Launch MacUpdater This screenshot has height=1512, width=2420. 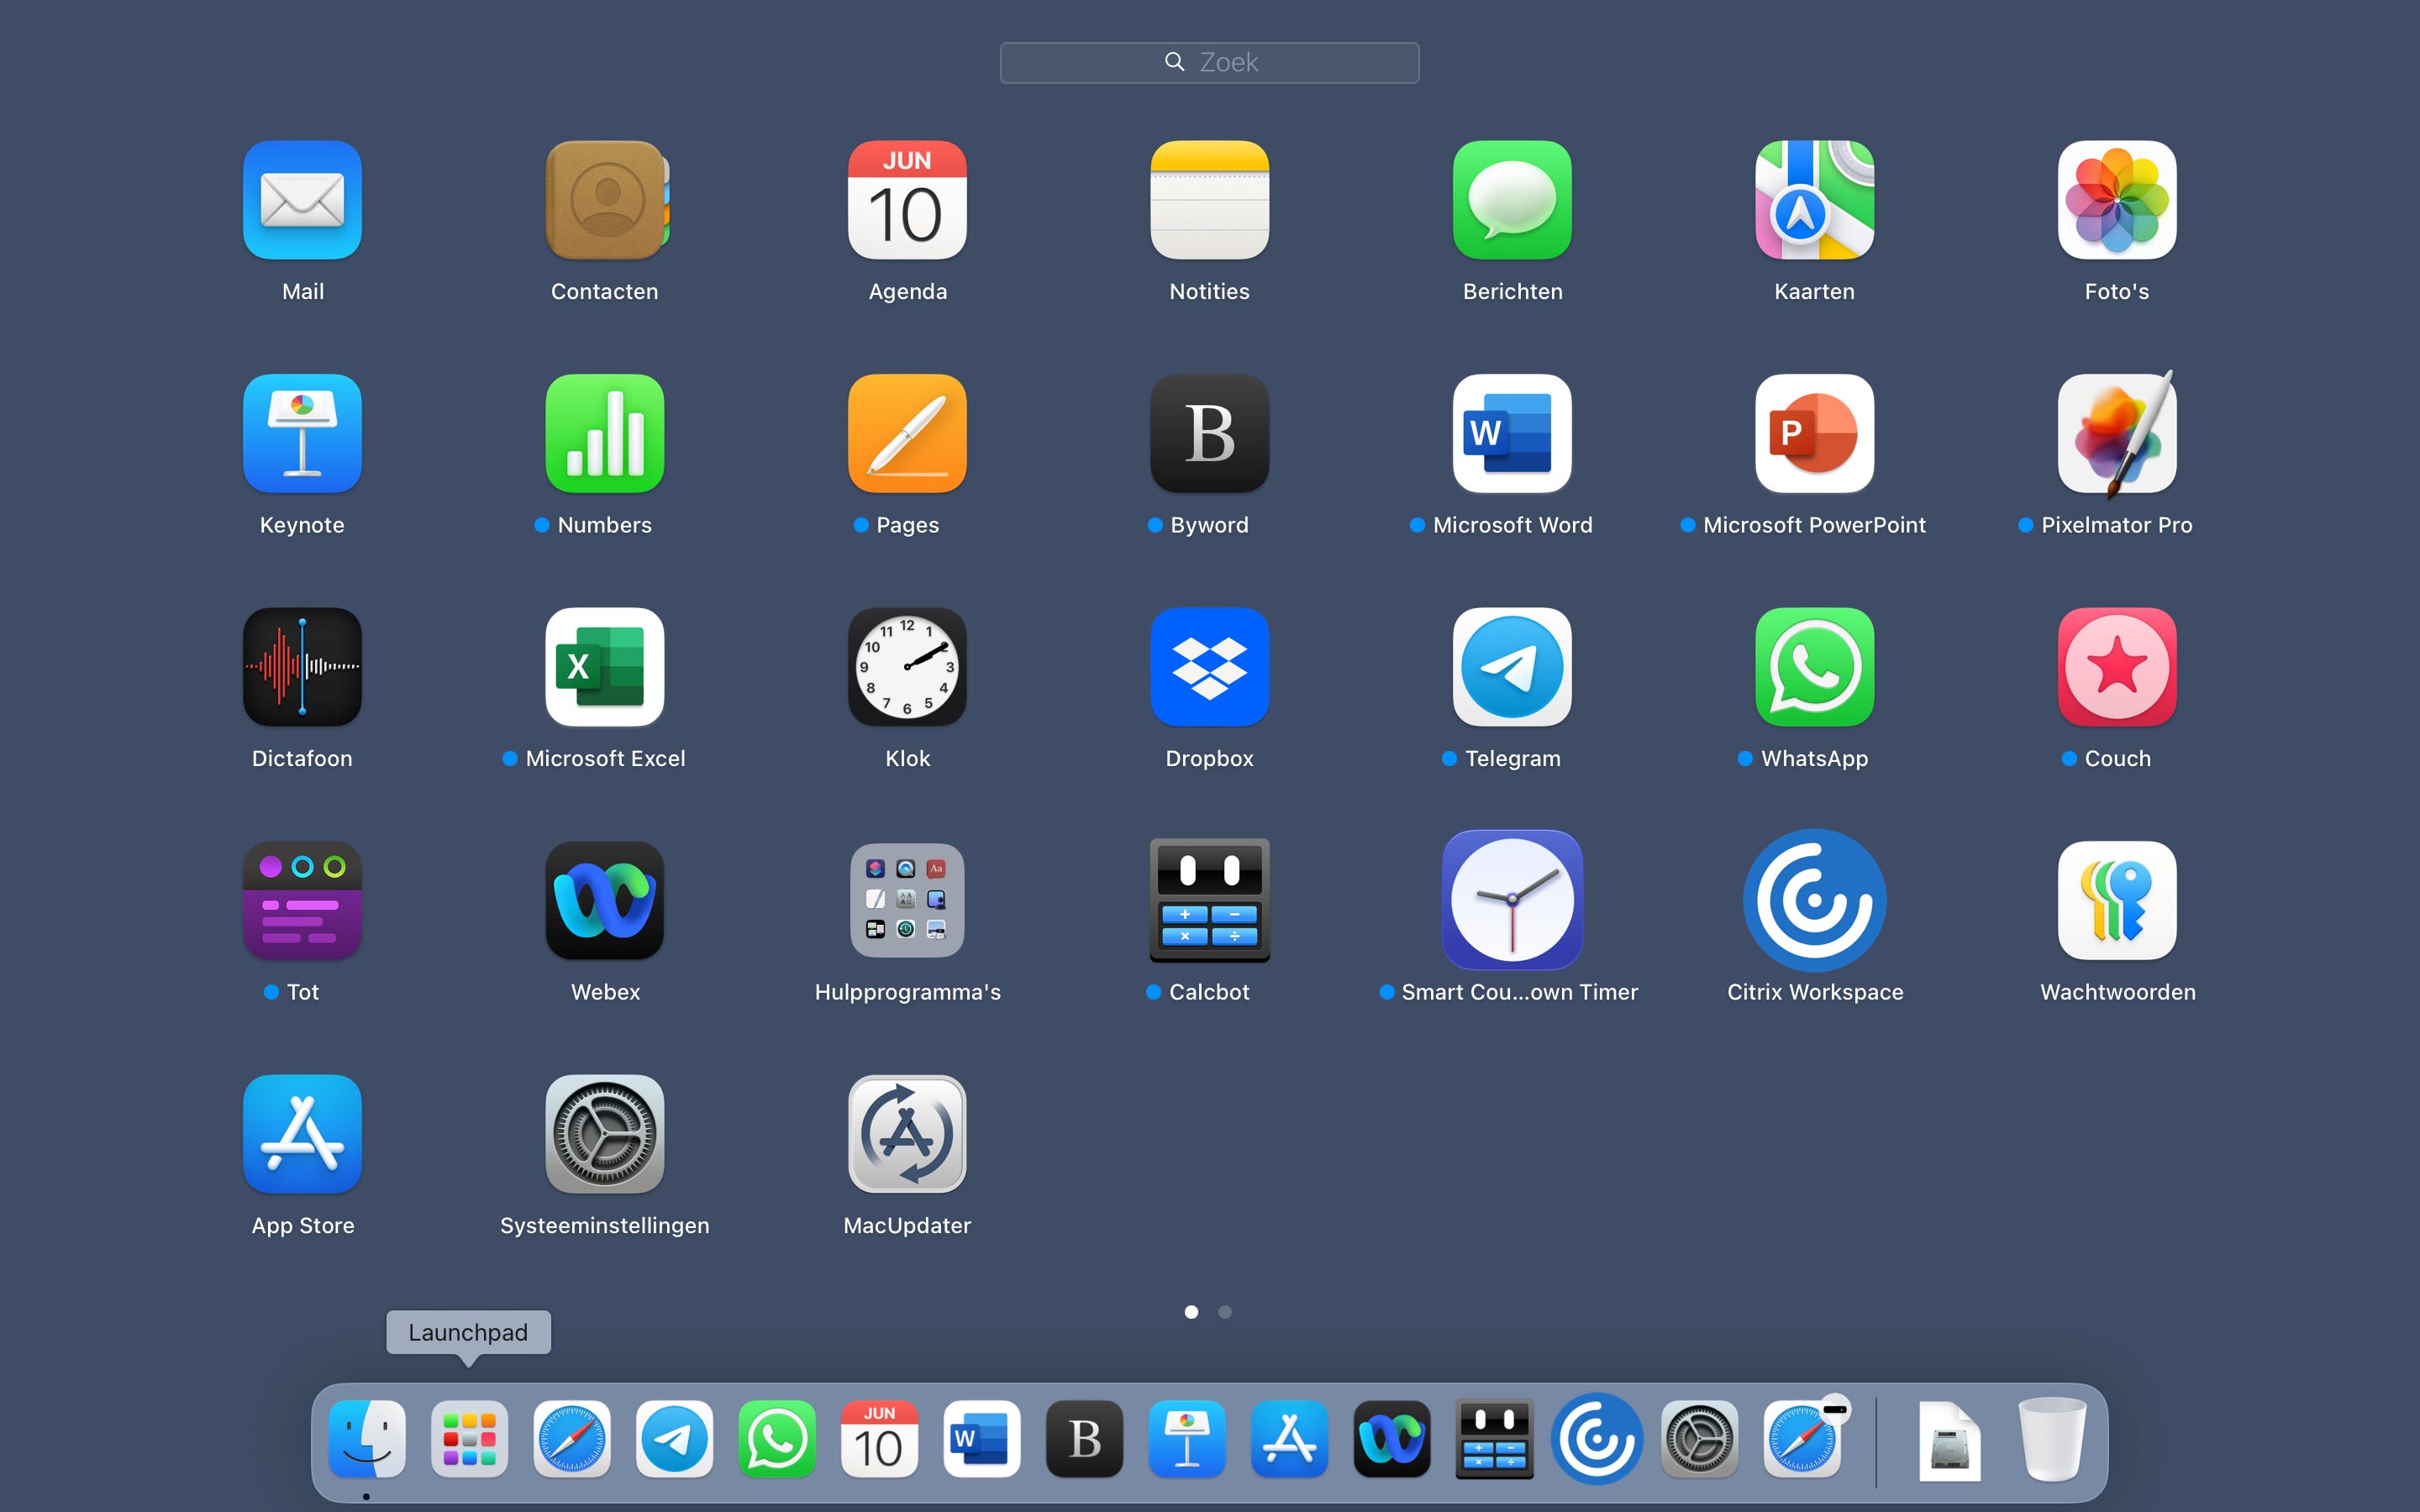(907, 1134)
